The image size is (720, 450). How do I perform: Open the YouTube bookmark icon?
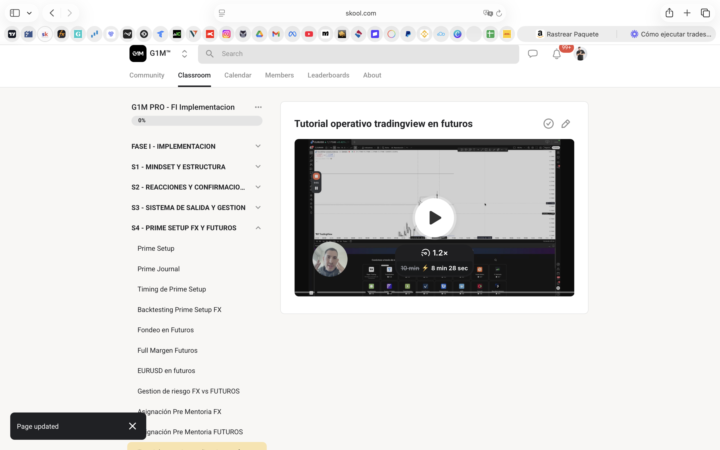(309, 34)
